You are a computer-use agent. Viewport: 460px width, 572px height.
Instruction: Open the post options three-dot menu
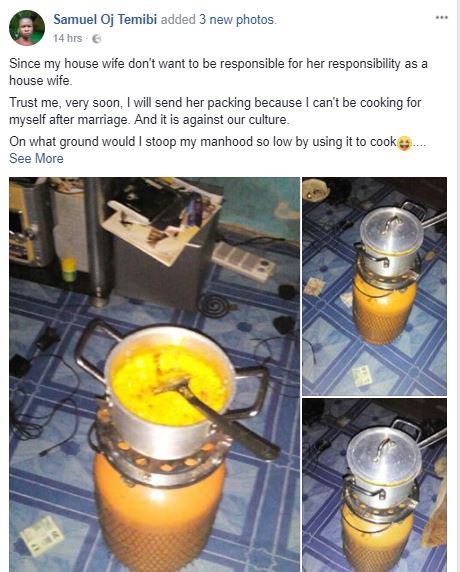click(x=441, y=18)
